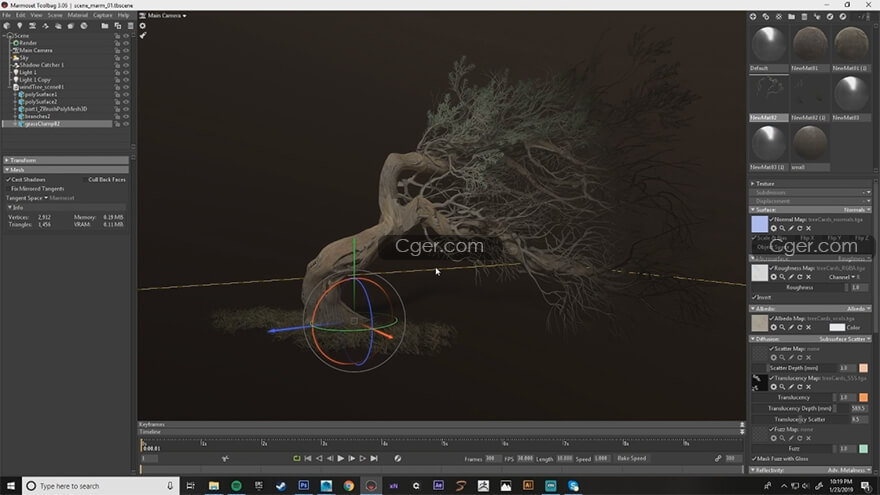Open the Diffusion Subsurface Scatter dropdown
This screenshot has width=880, height=495.
click(x=845, y=339)
